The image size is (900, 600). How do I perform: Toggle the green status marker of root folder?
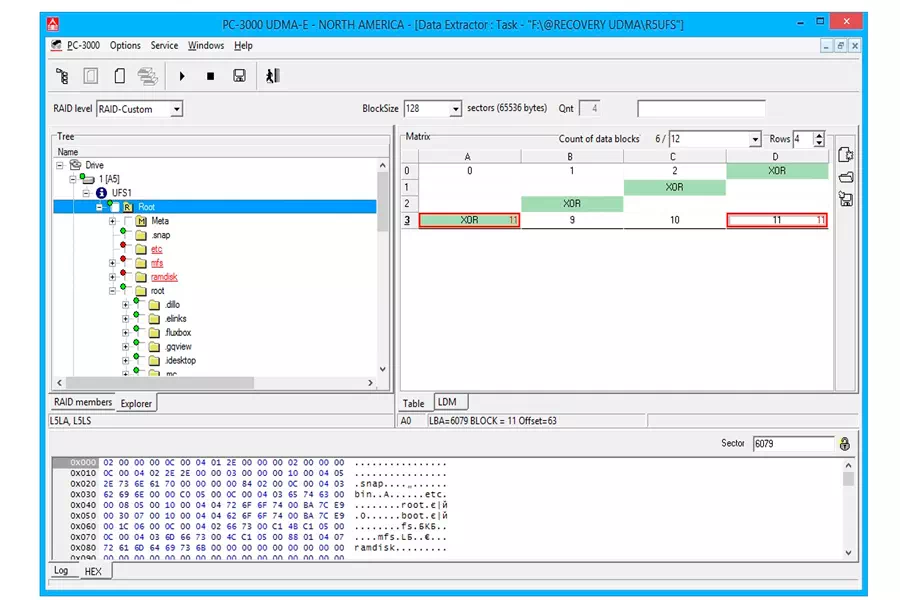(x=123, y=287)
